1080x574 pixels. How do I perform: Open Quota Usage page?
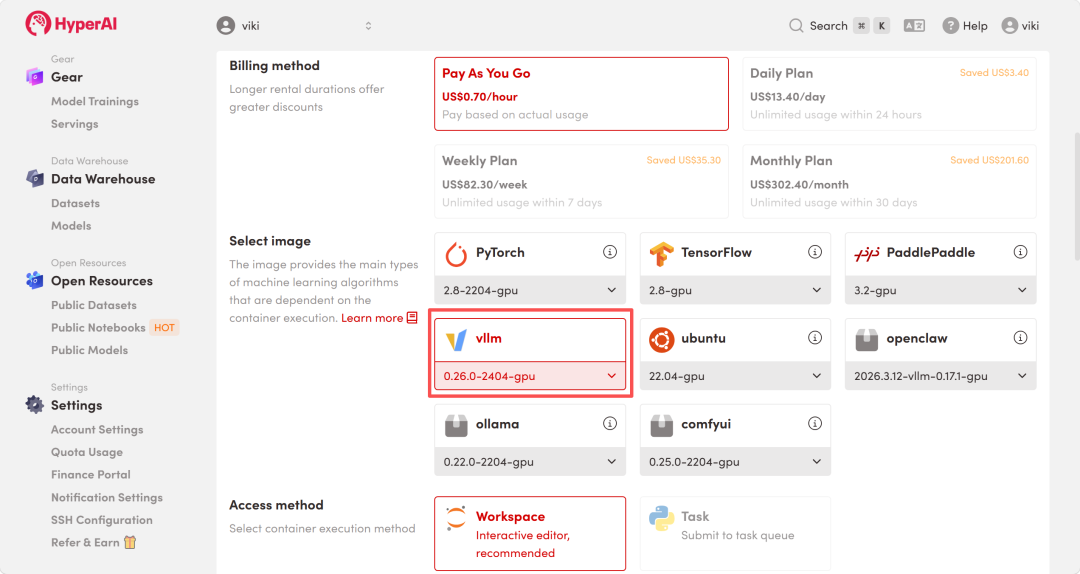click(x=87, y=452)
